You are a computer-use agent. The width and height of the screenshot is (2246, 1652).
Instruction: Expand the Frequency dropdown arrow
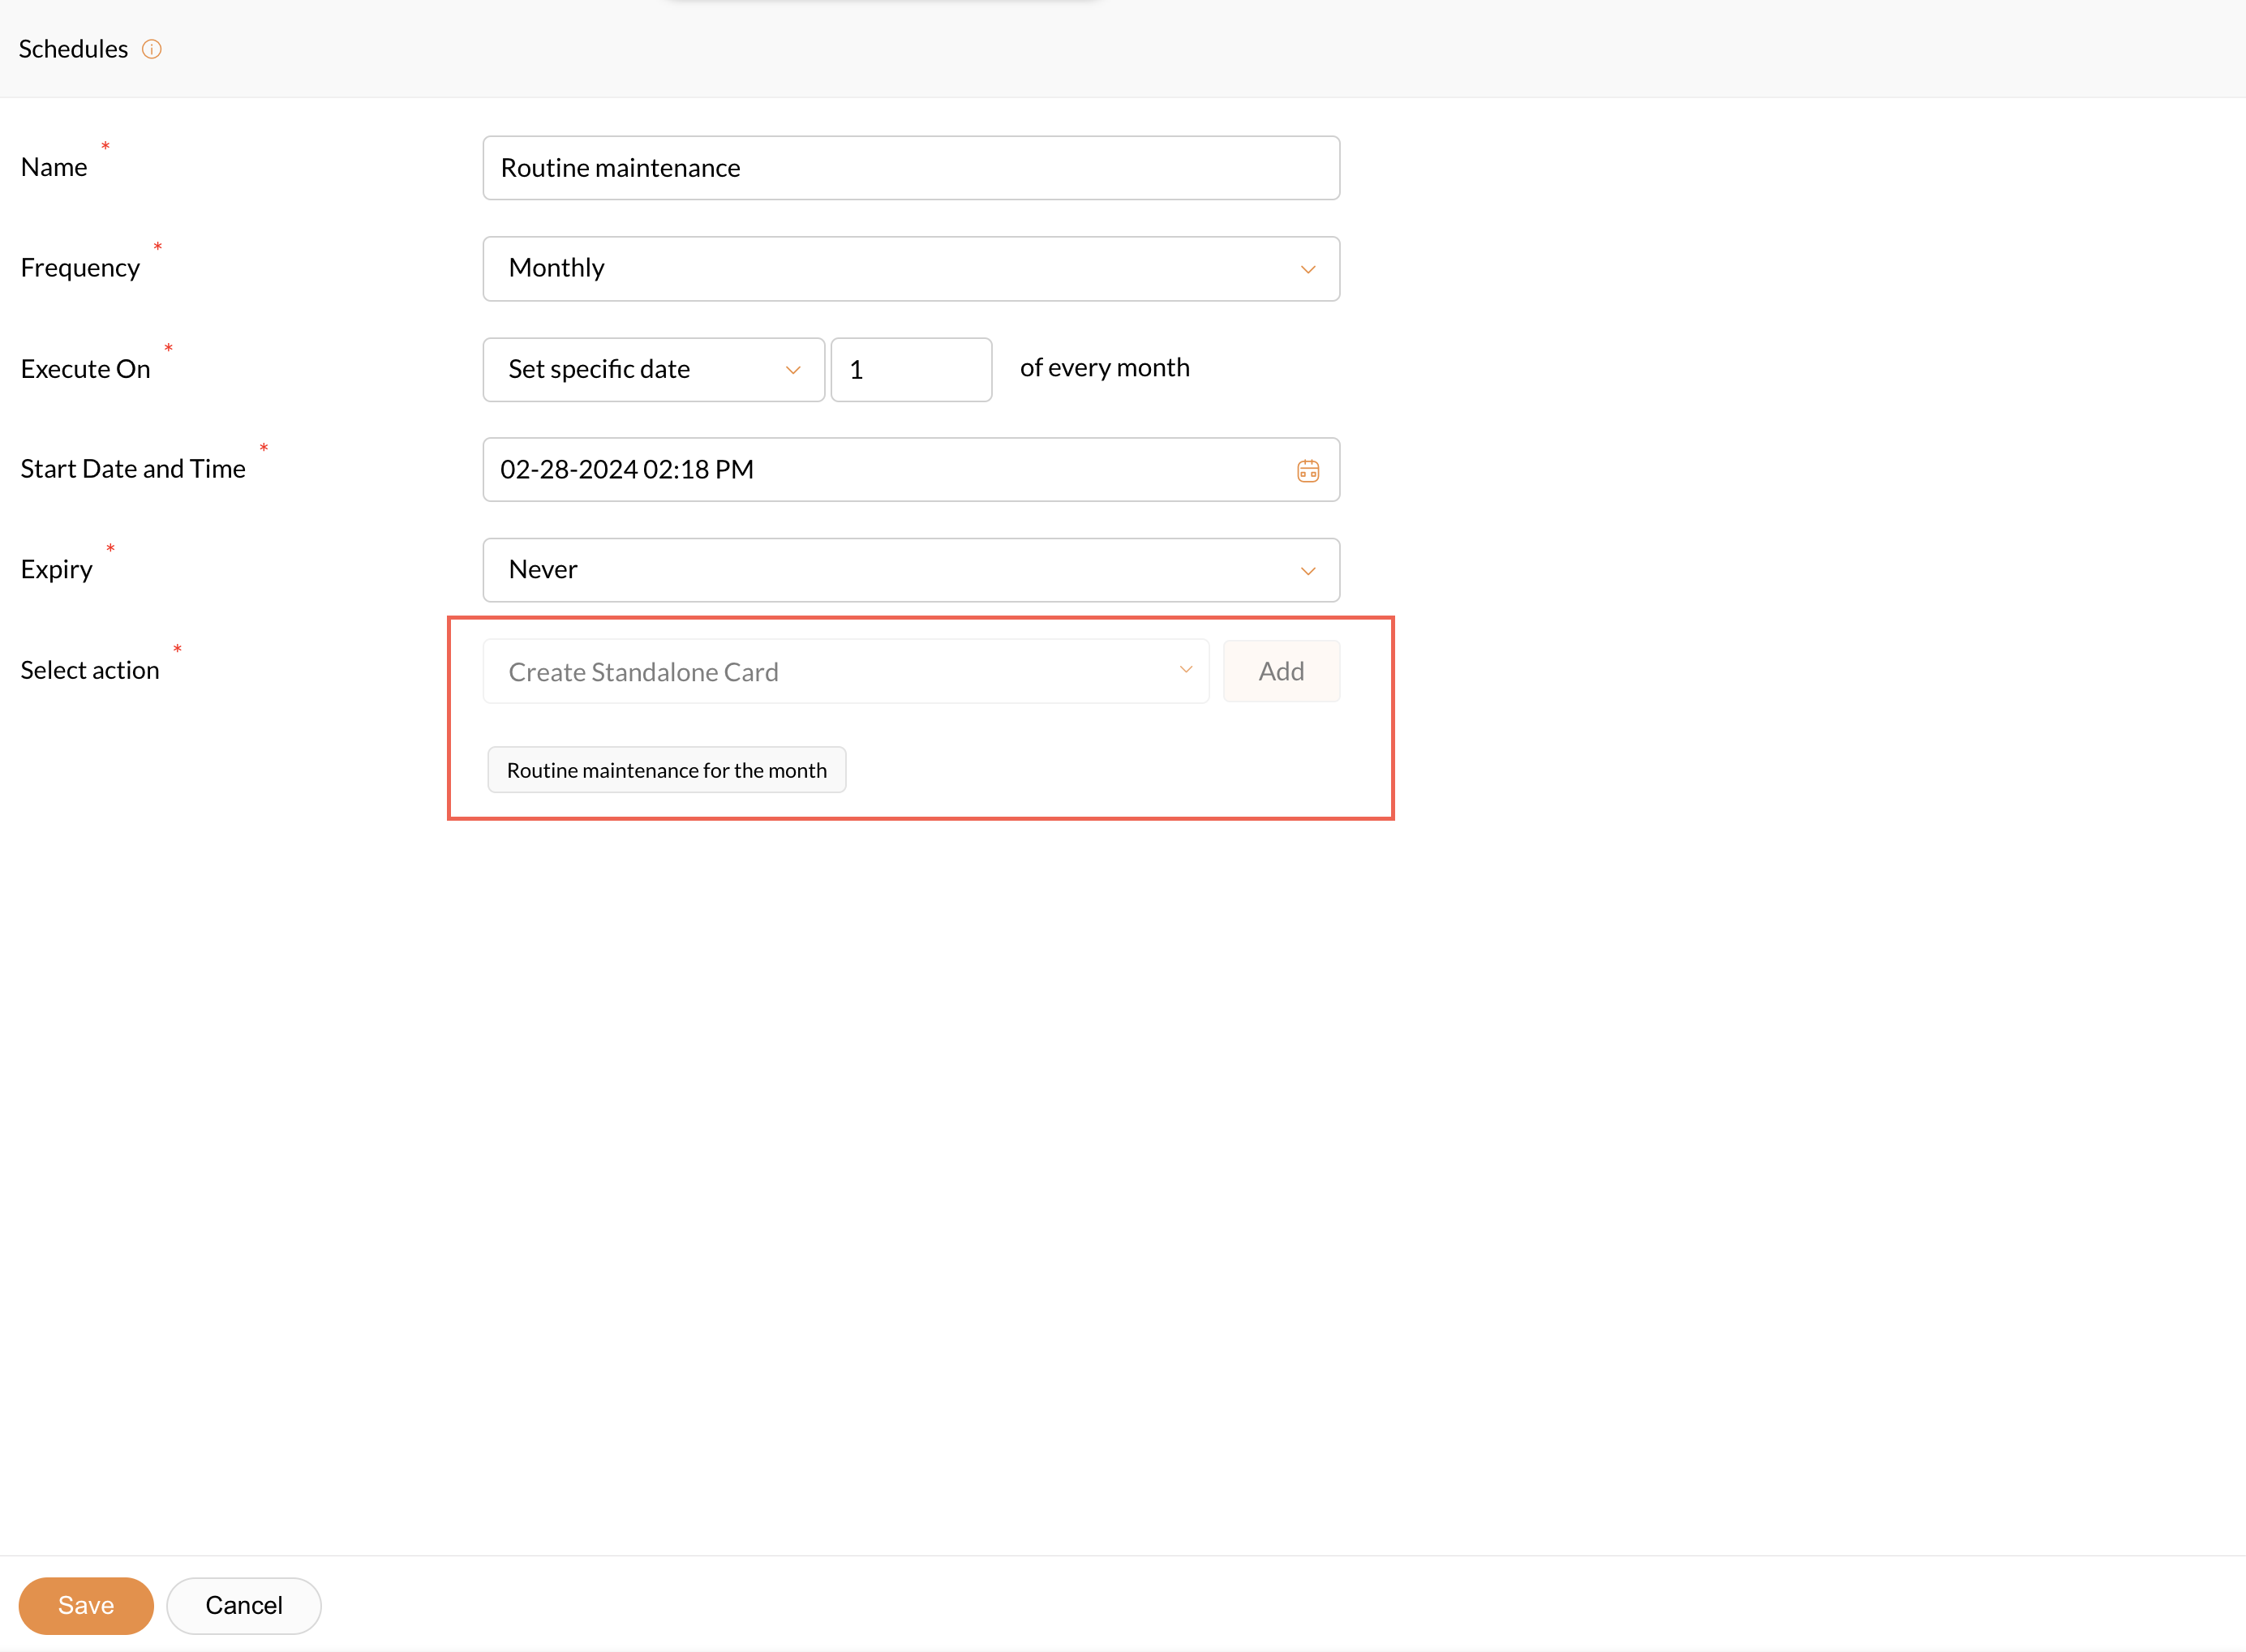pyautogui.click(x=1307, y=269)
